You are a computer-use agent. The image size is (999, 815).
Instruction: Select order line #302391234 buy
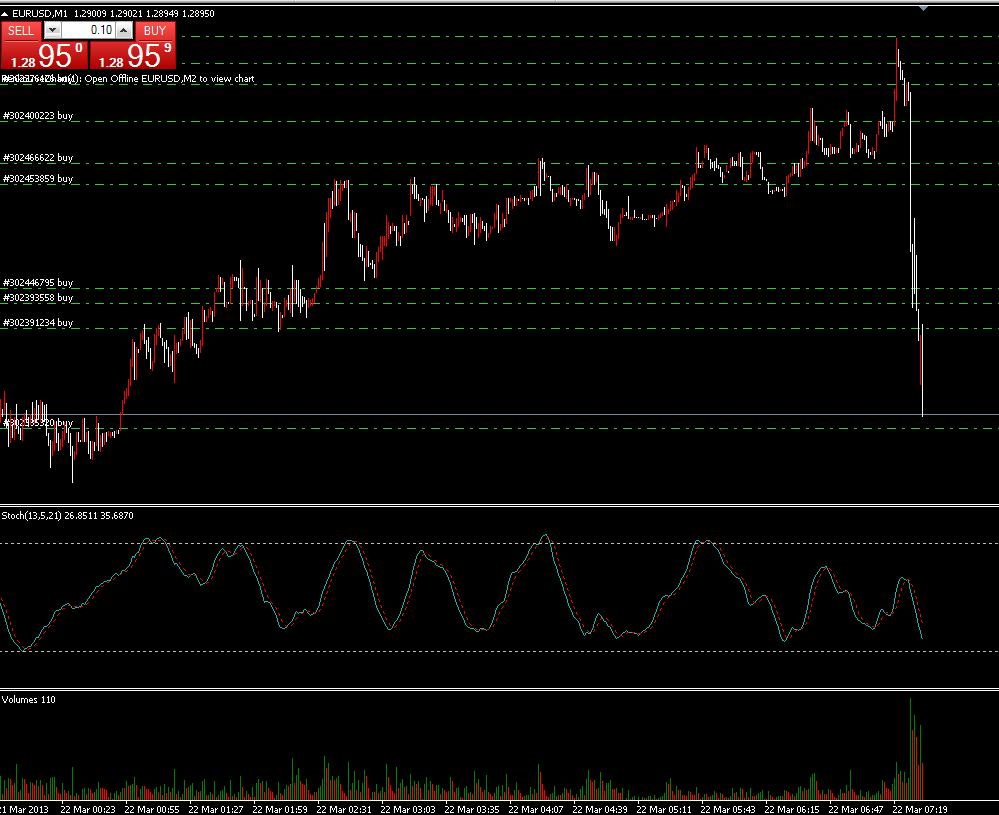(38, 322)
